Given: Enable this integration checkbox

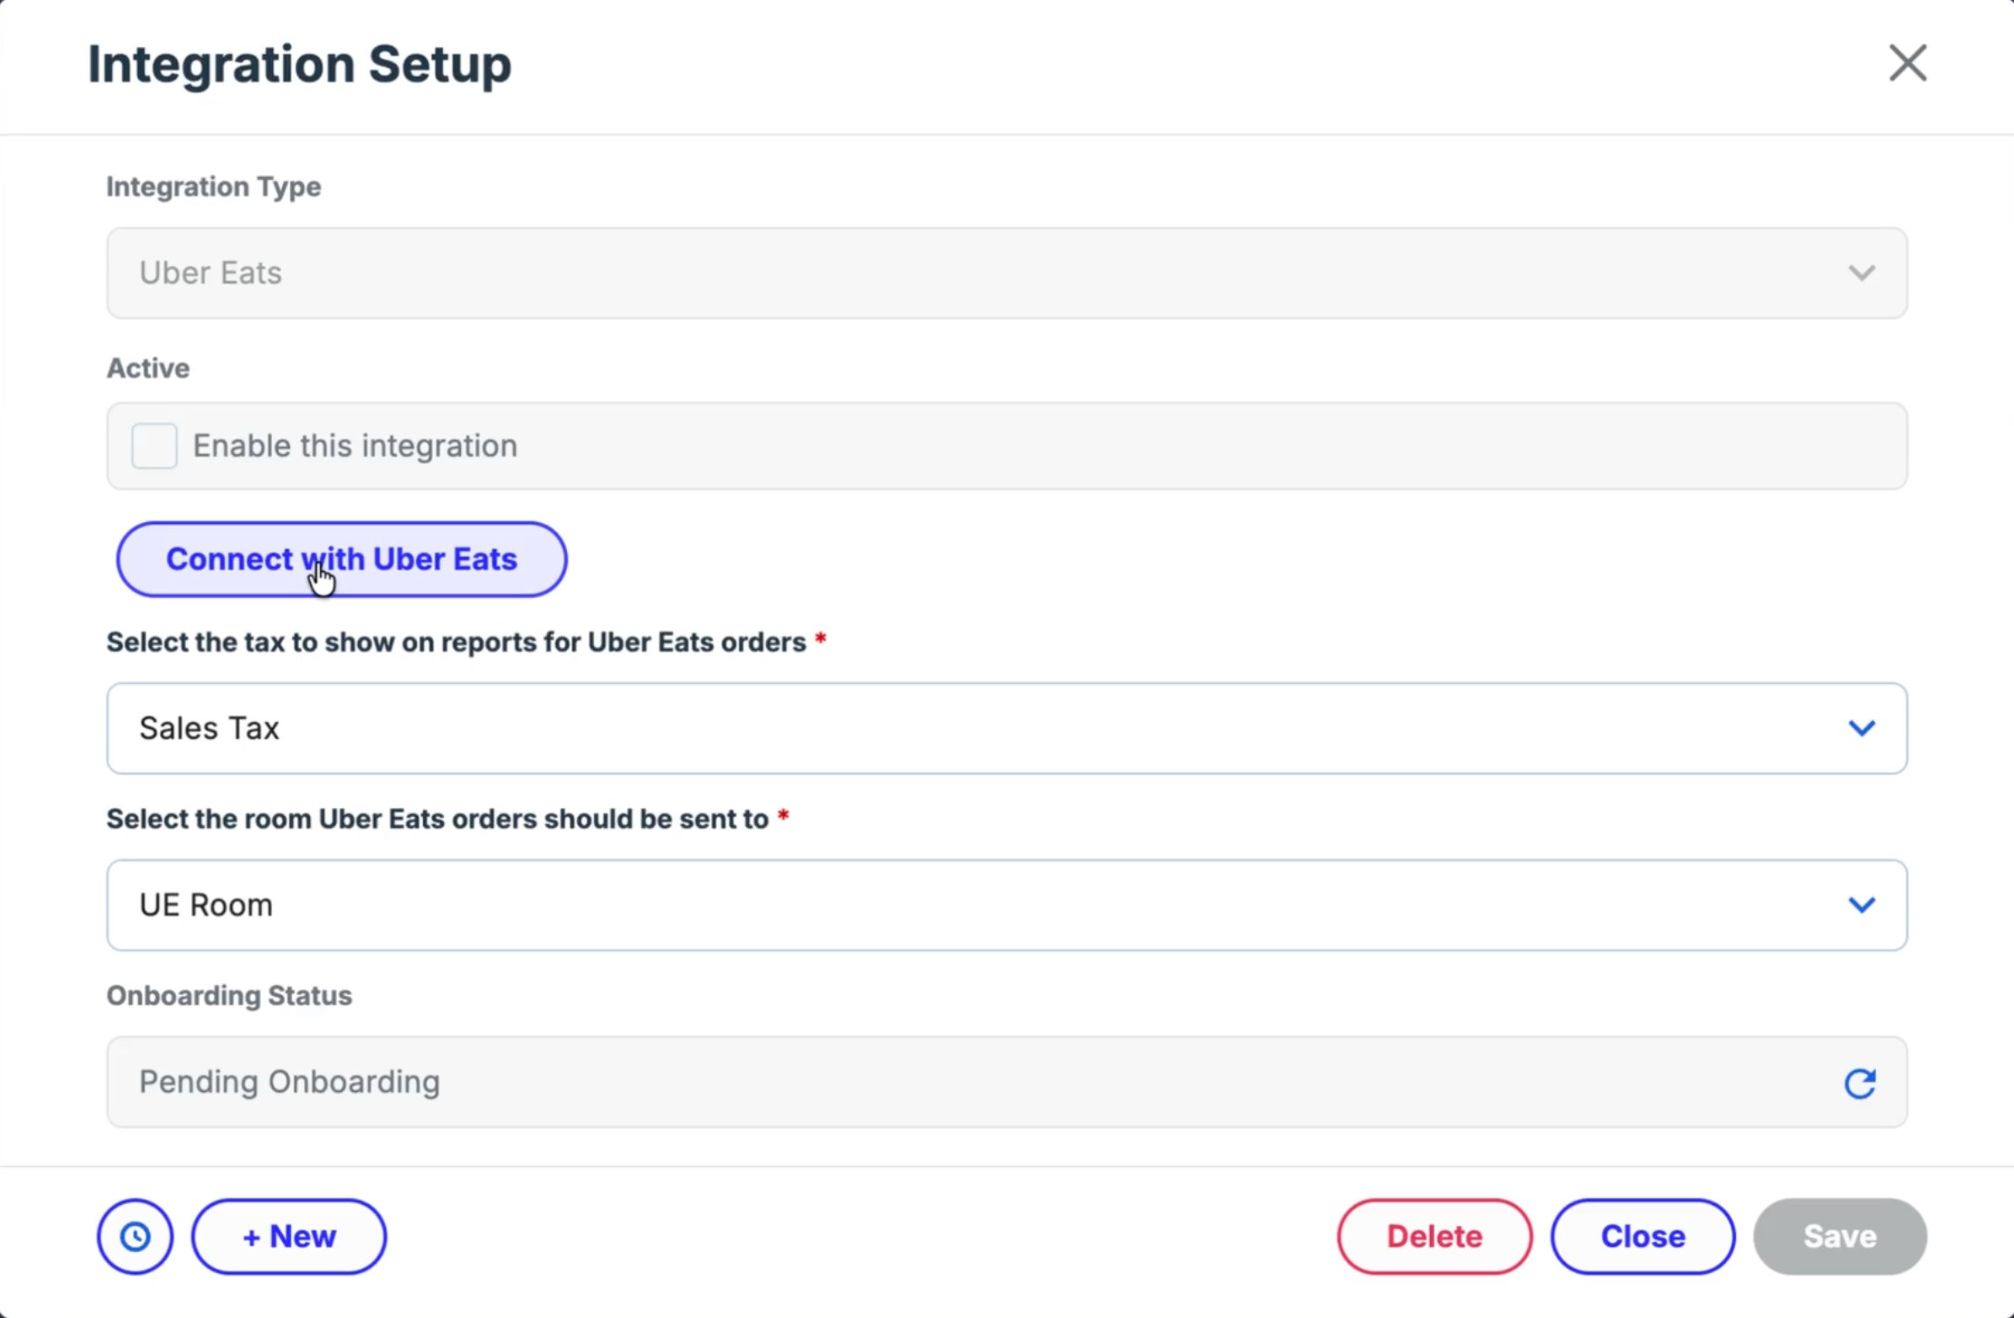Looking at the screenshot, I should pos(154,445).
